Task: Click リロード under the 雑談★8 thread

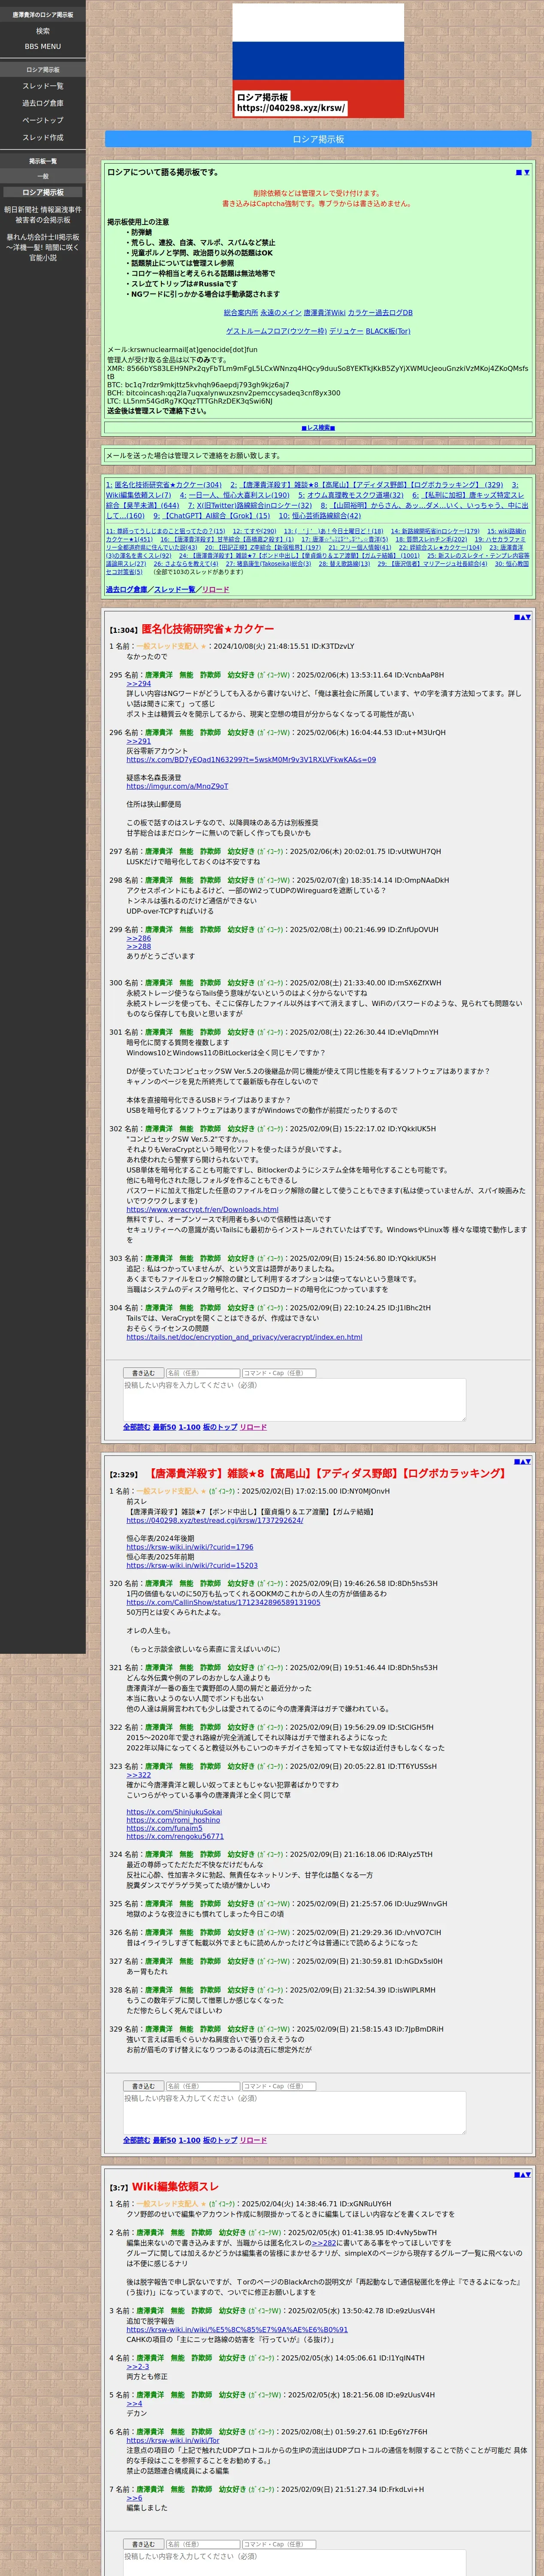Action: (x=253, y=2140)
